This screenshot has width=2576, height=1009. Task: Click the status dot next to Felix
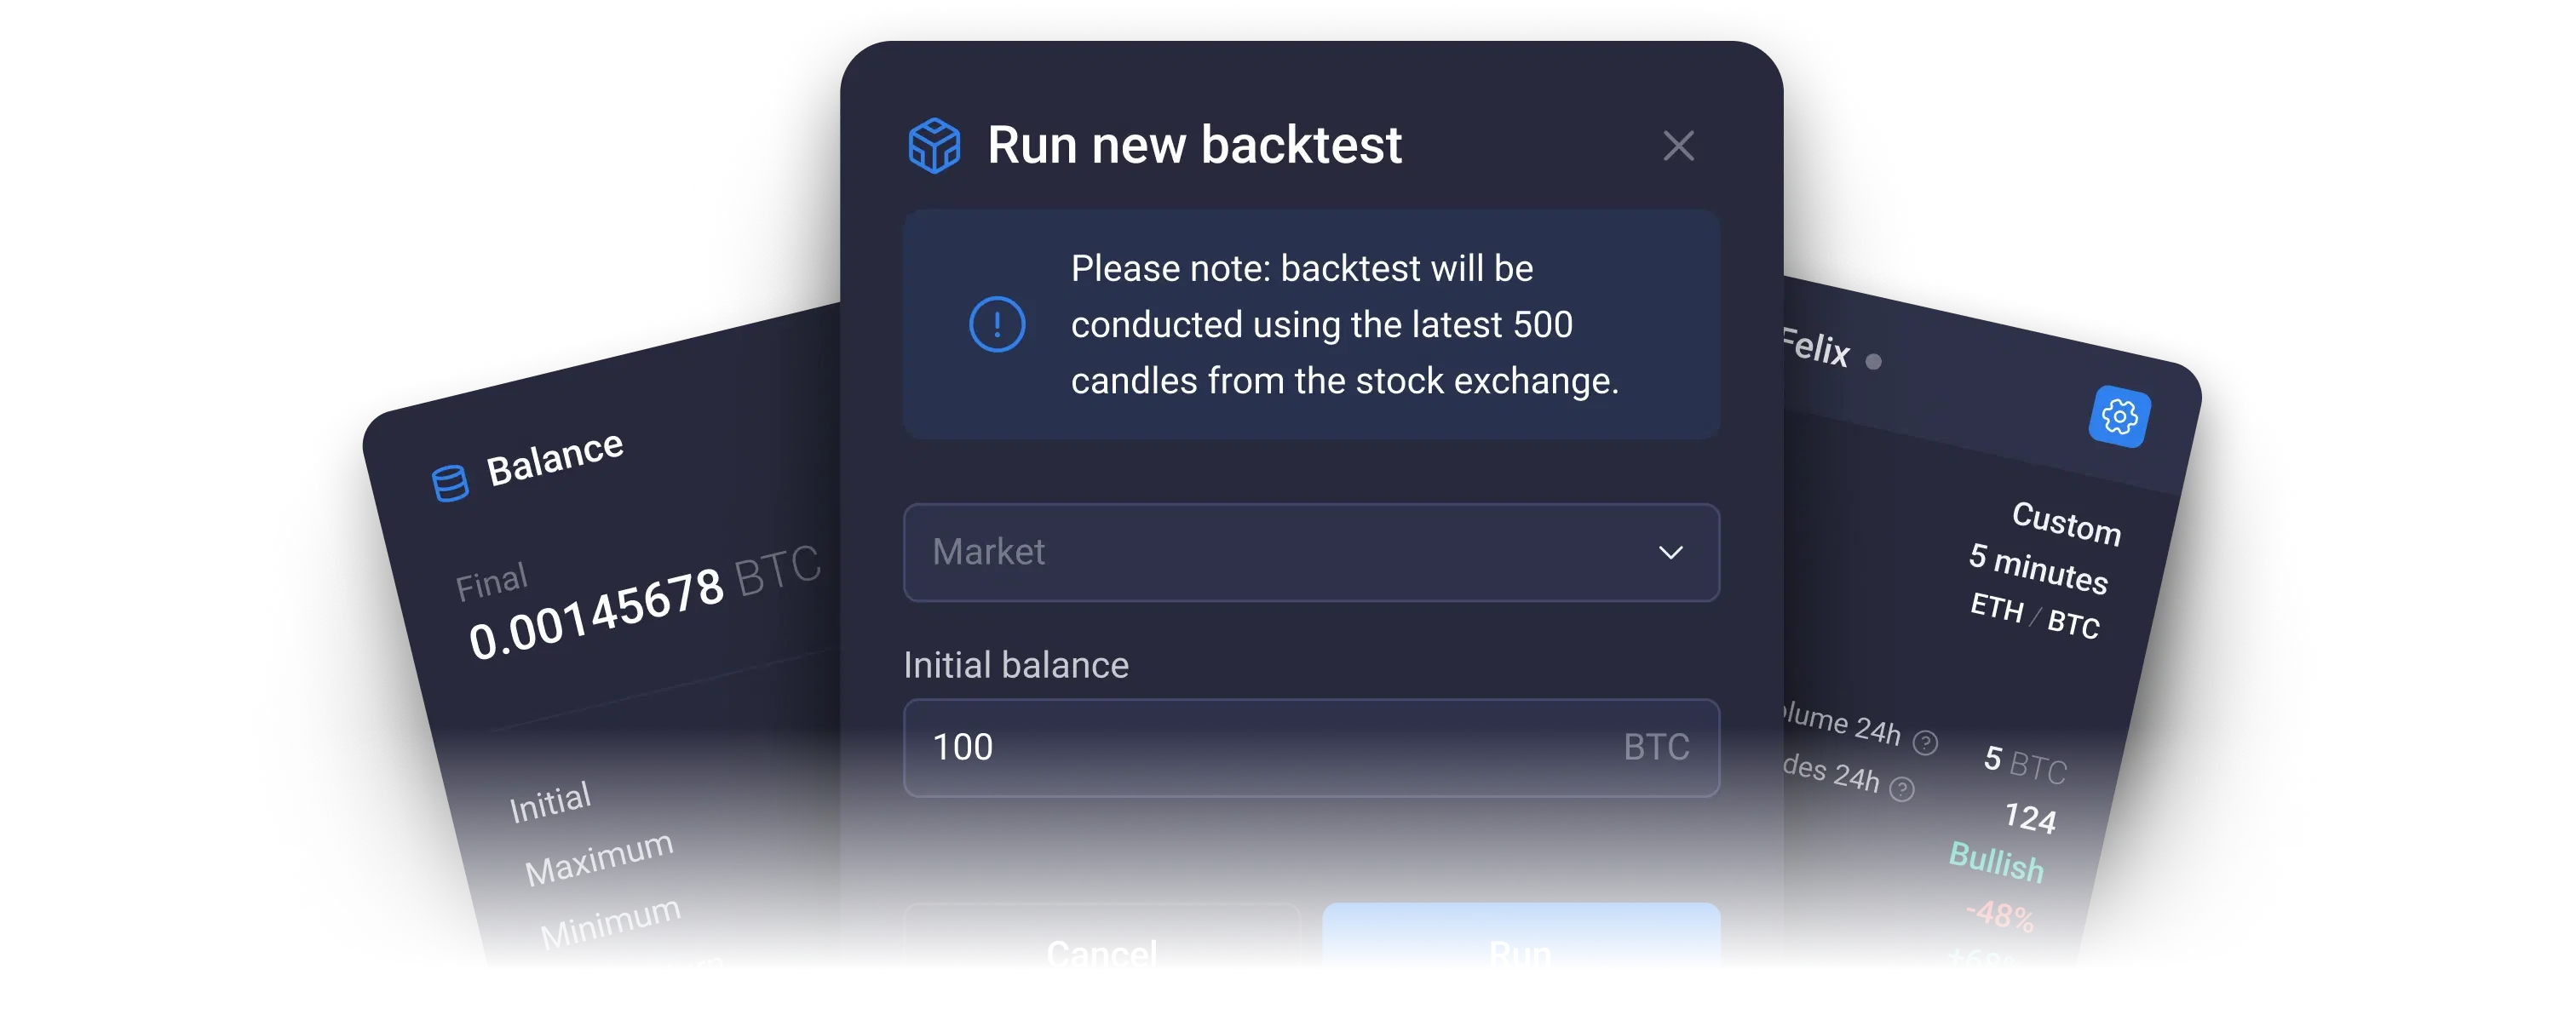(x=1873, y=362)
